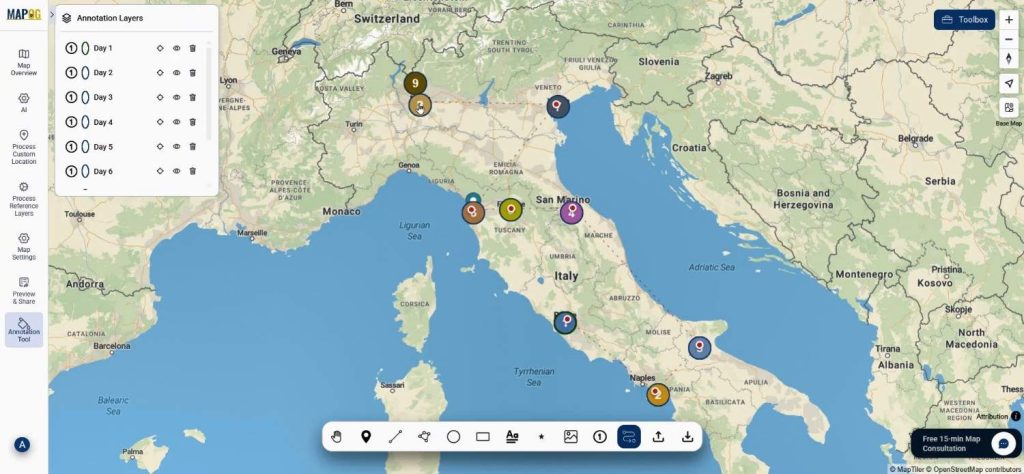Delete the Day 5 layer
The width and height of the screenshot is (1024, 474).
(193, 147)
